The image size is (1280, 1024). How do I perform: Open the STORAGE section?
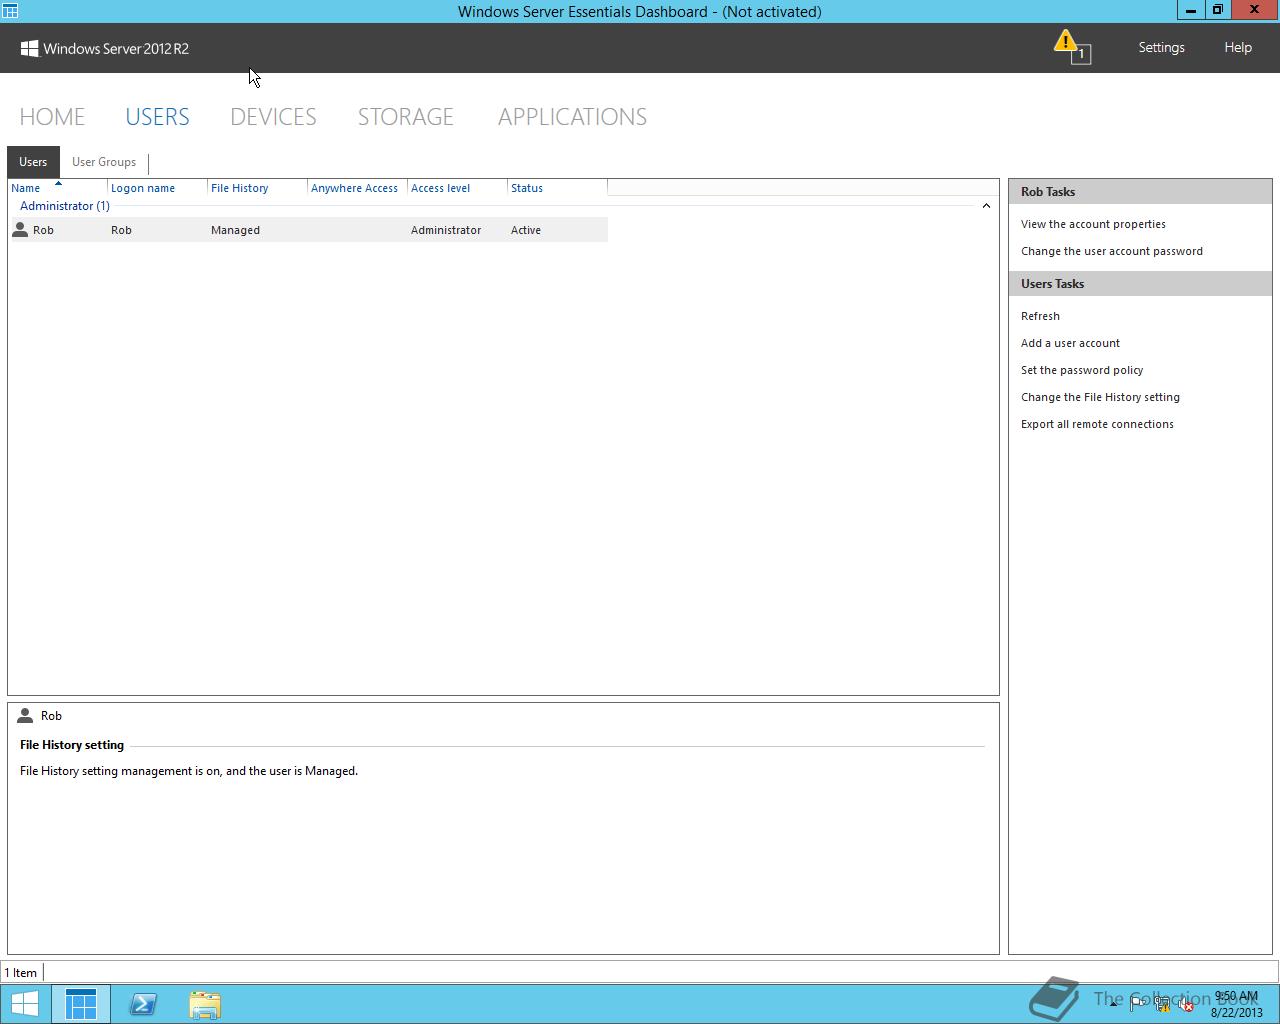coord(405,116)
